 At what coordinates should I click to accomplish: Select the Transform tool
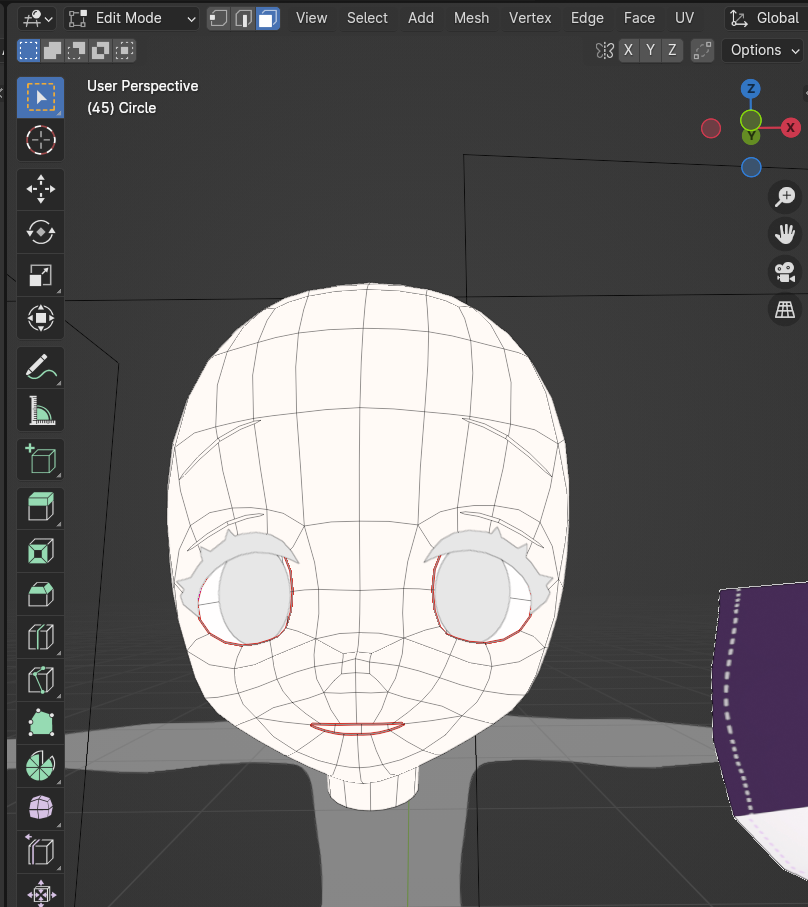40,318
